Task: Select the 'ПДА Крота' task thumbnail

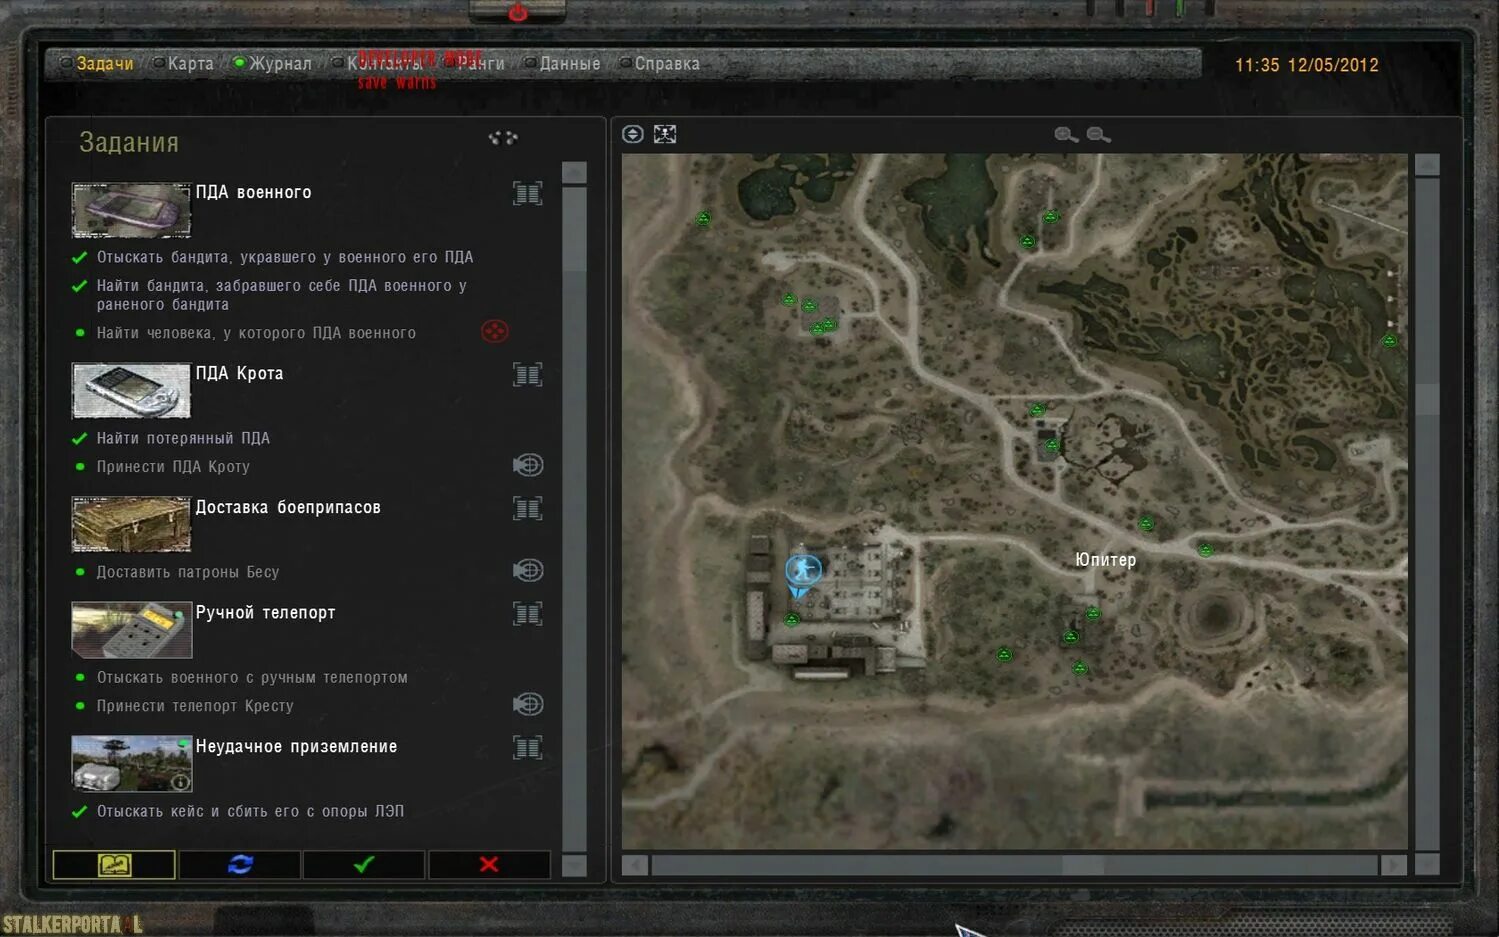Action: click(131, 390)
